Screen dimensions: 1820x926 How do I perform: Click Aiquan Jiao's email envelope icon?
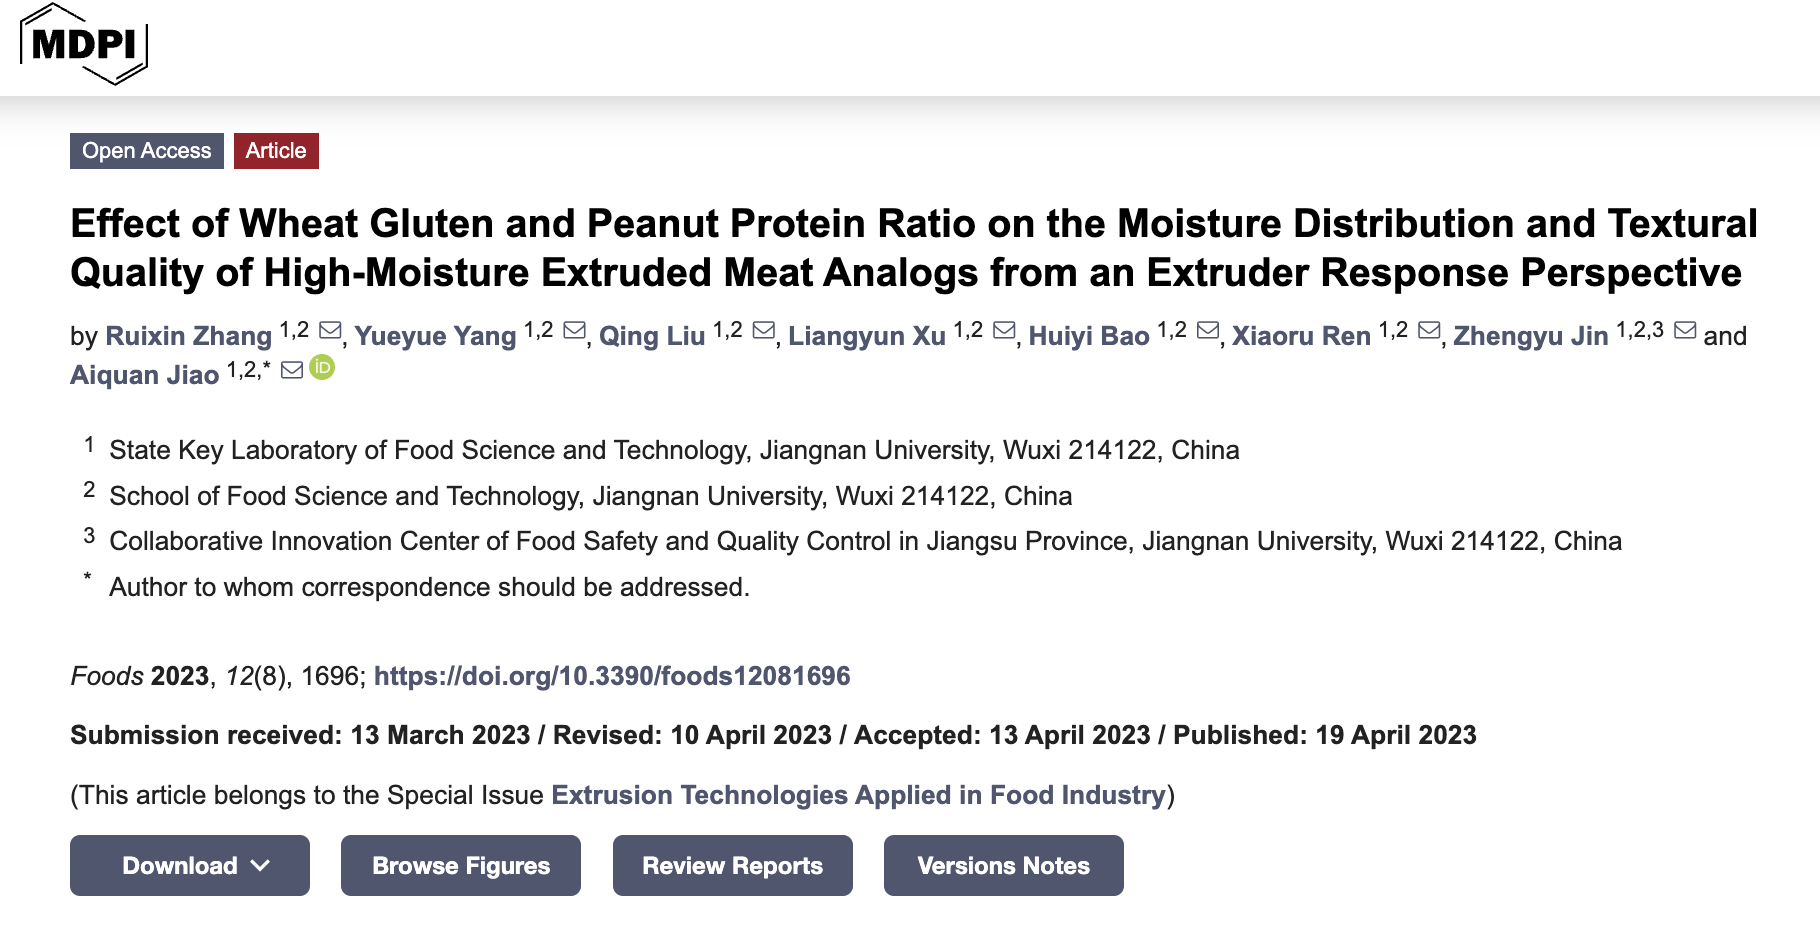coord(292,370)
